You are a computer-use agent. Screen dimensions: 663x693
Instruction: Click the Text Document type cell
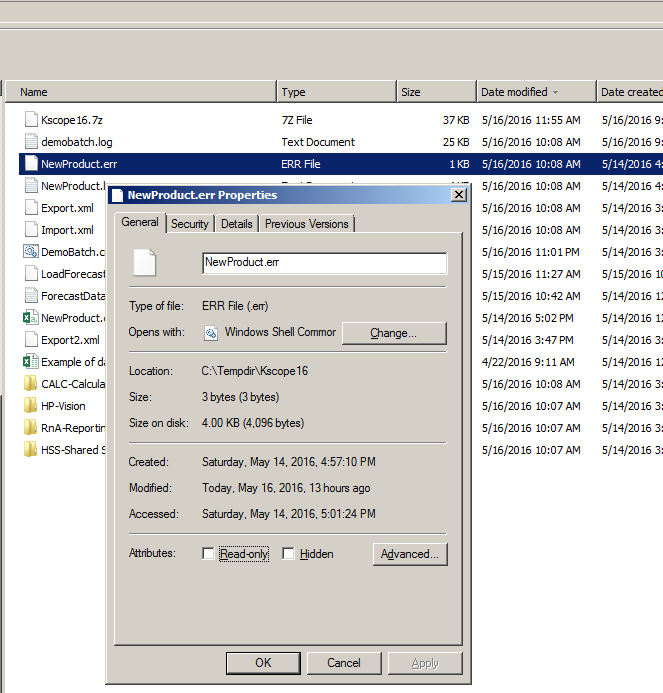[x=318, y=142]
